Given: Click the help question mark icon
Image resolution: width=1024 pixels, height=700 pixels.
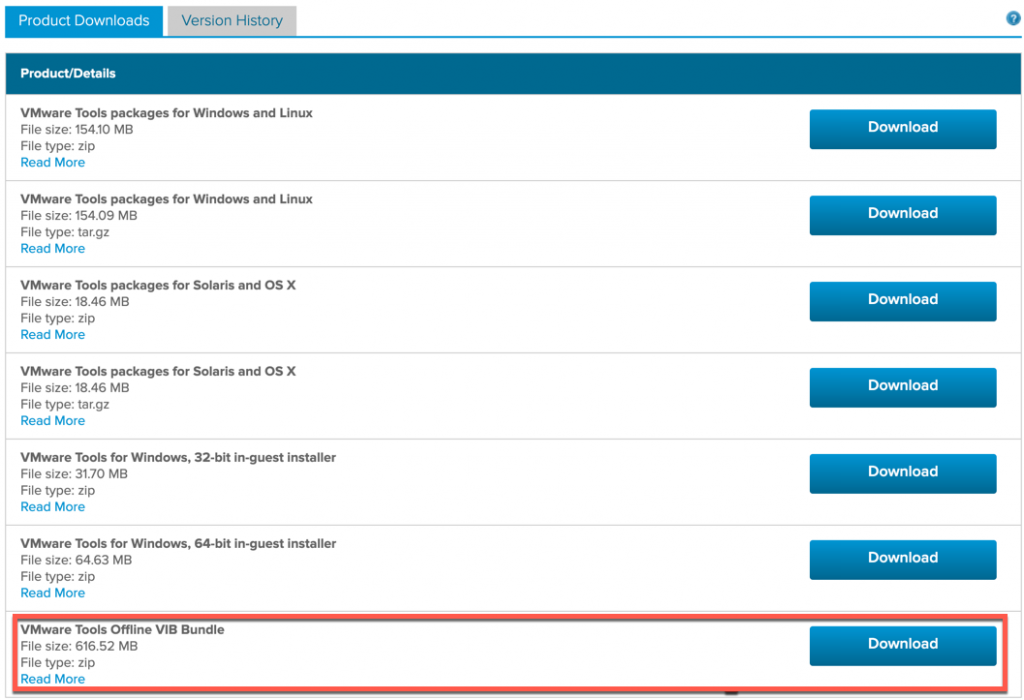Looking at the screenshot, I should click(x=1013, y=19).
